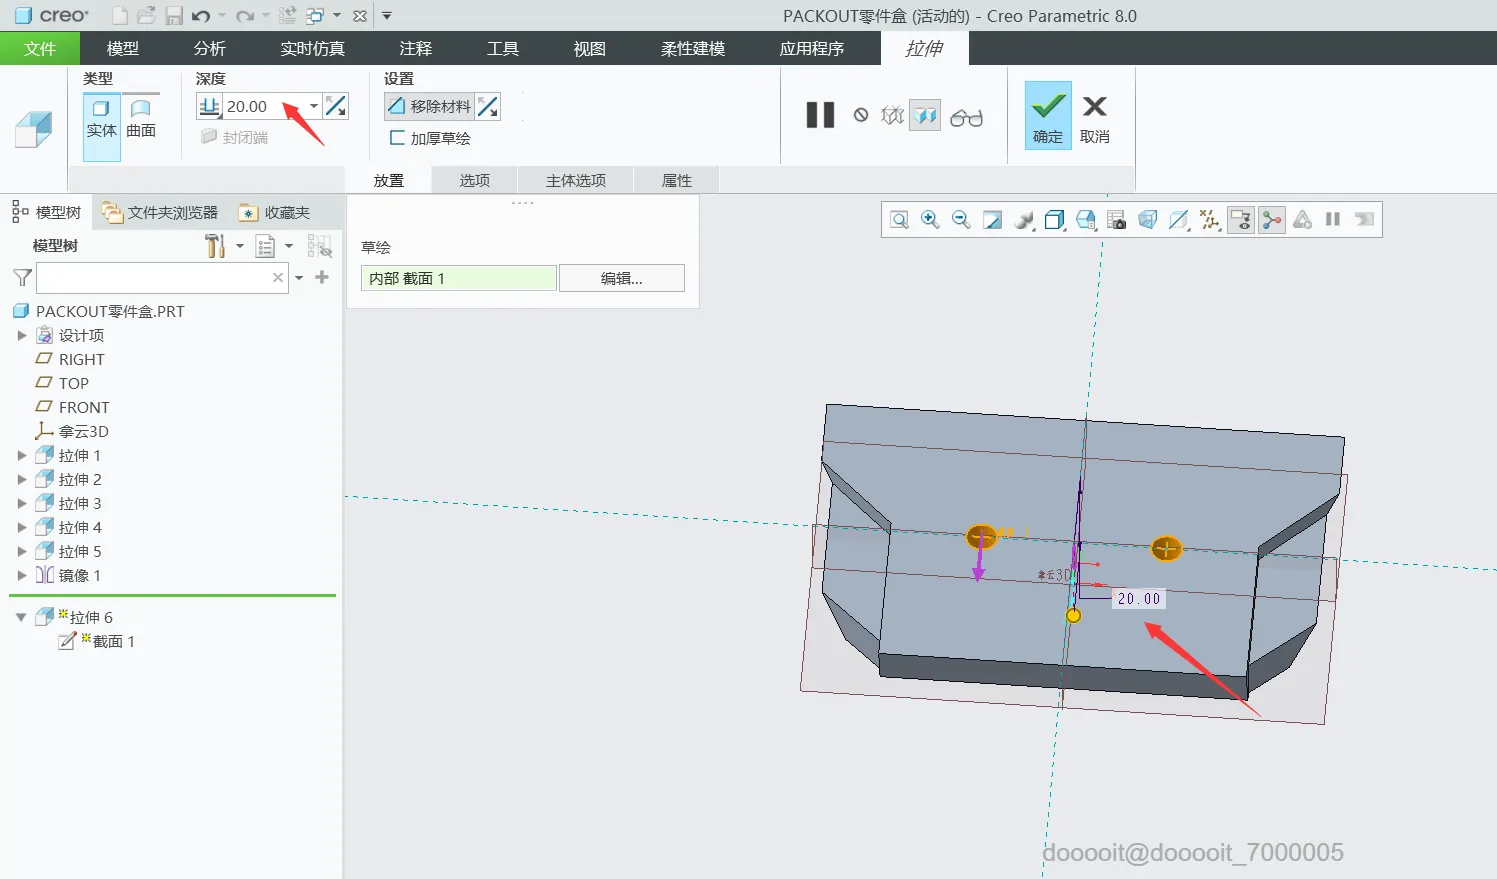The height and width of the screenshot is (879, 1497).
Task: Open the Undo history dropdown arrow
Action: click(x=222, y=16)
